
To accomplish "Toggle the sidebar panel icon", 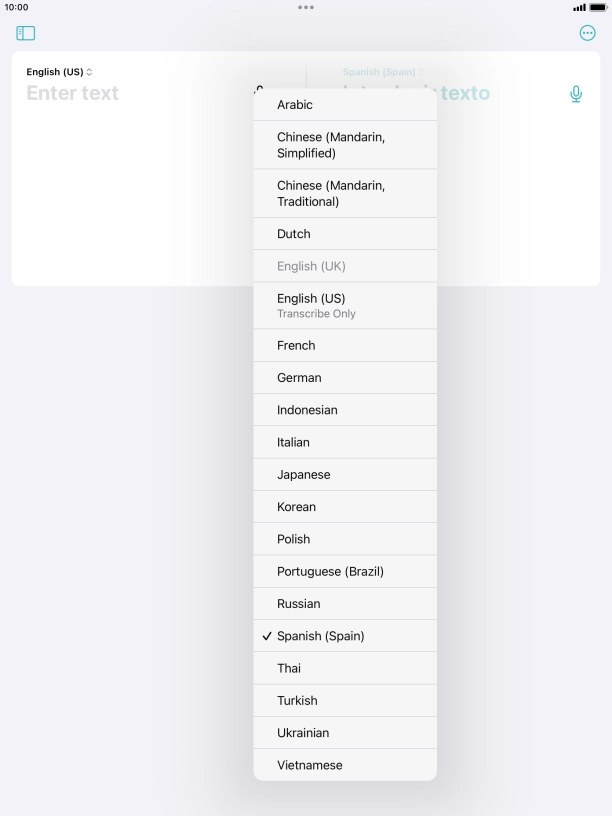I will (x=26, y=33).
